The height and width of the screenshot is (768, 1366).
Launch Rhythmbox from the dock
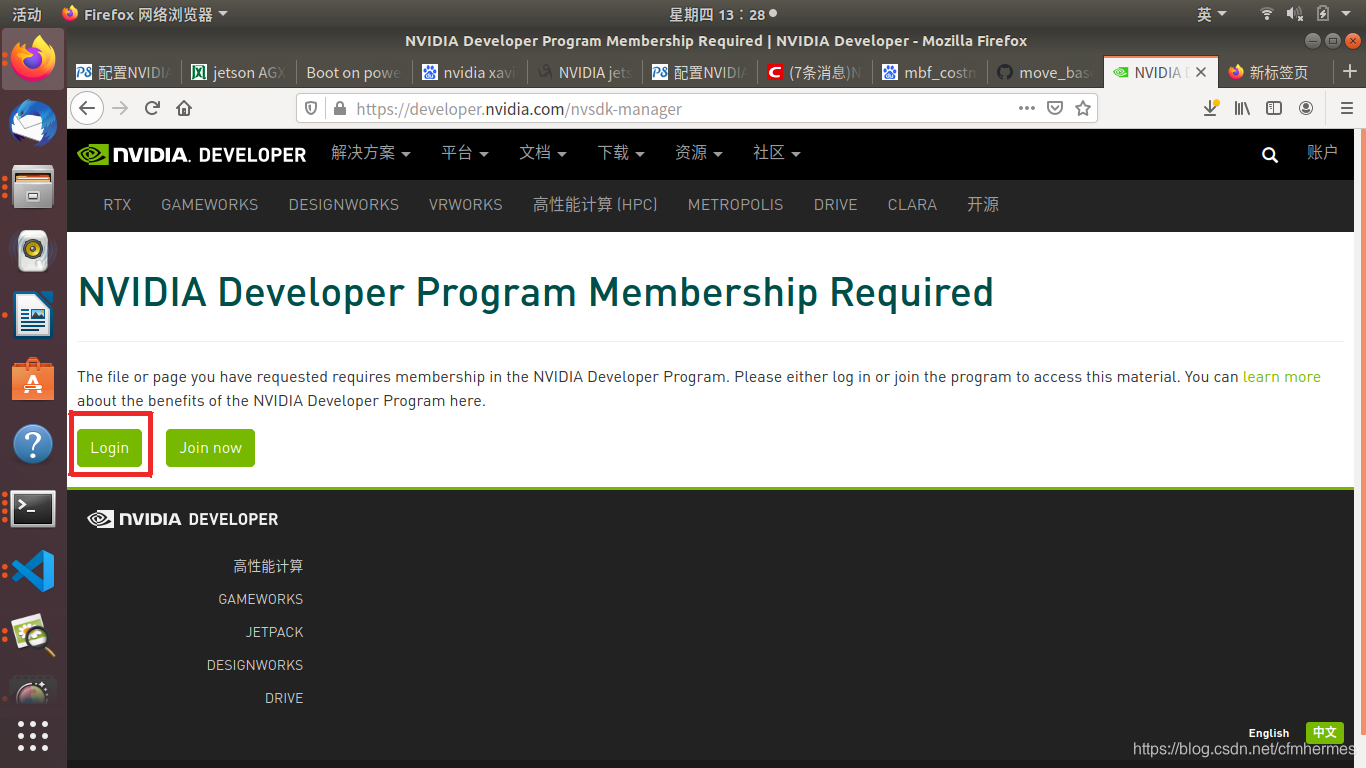pos(33,251)
